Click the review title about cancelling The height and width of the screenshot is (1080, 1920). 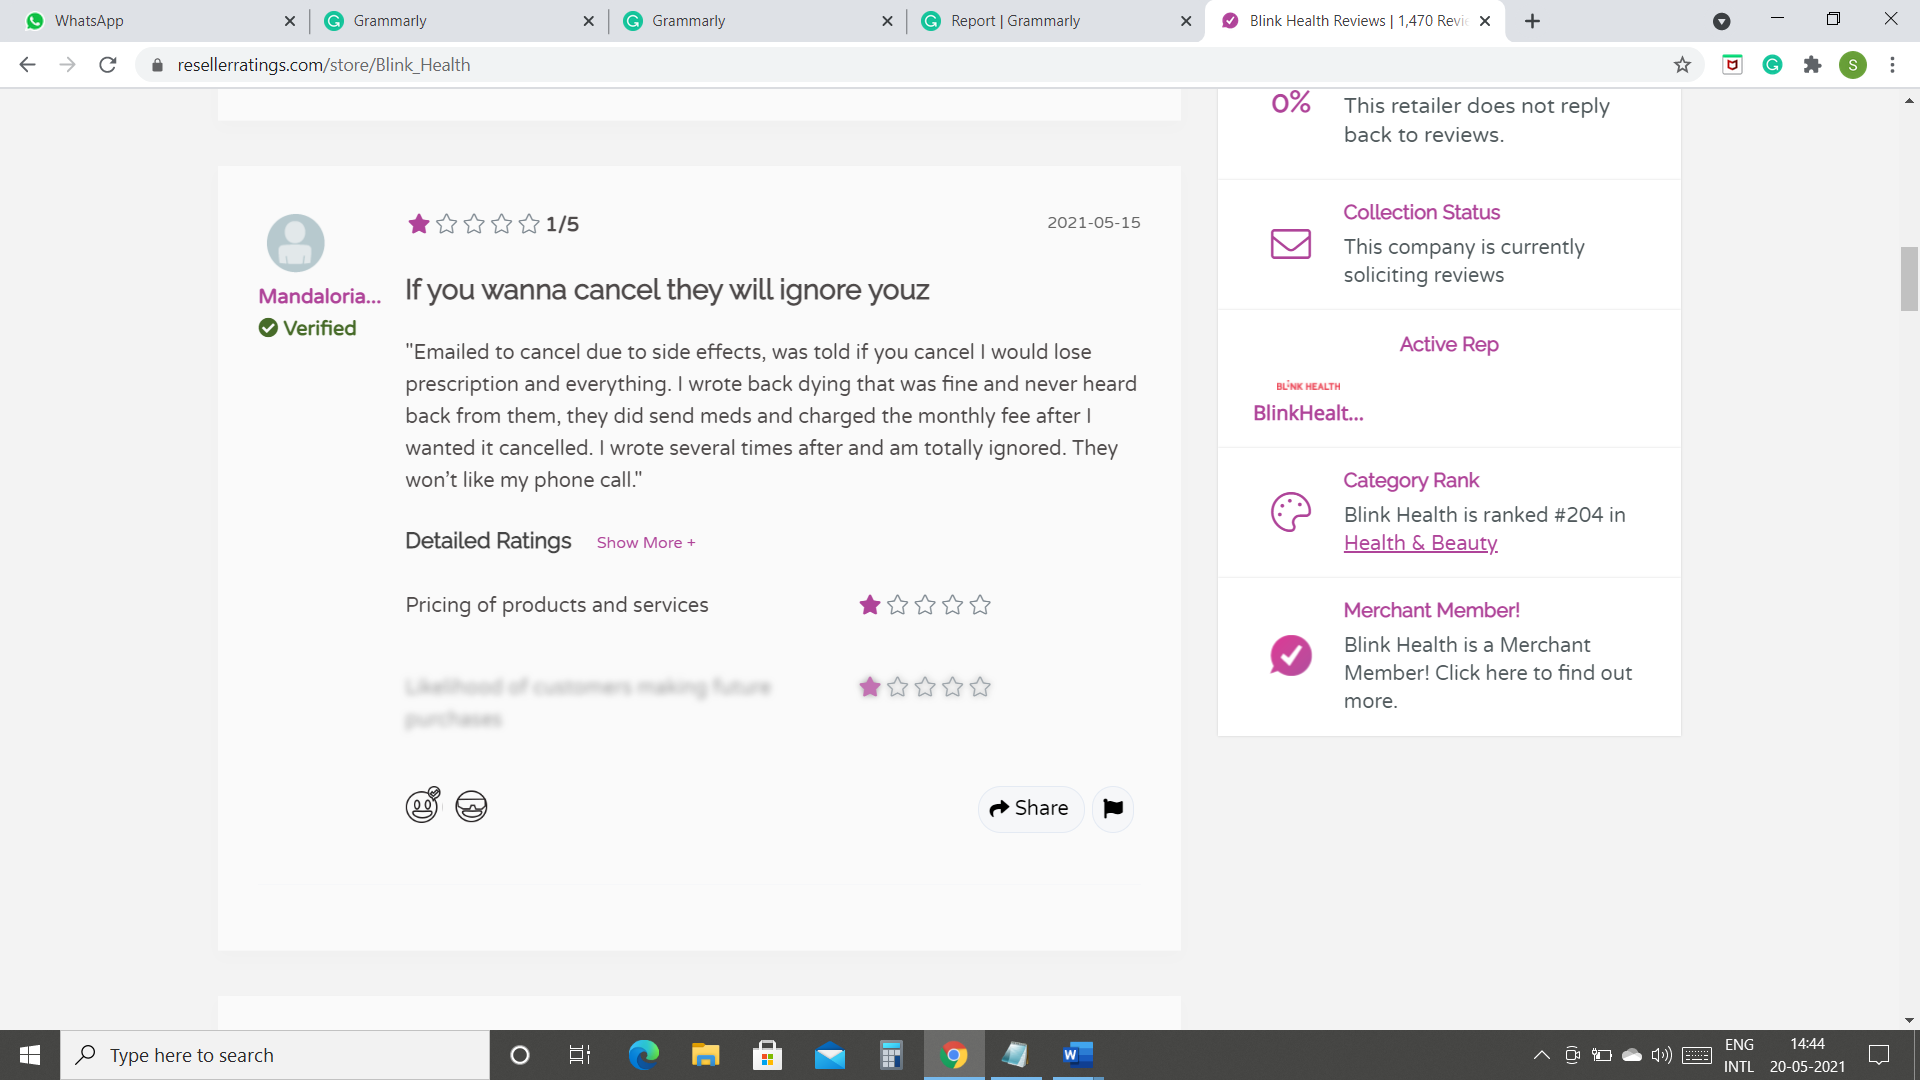[667, 290]
